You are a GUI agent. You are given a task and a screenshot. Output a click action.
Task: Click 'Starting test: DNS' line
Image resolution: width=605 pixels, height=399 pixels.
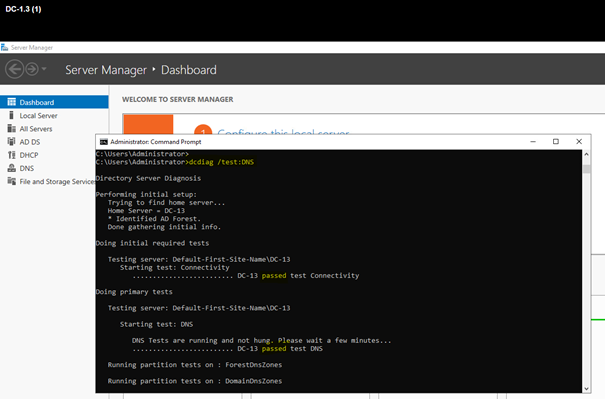coord(156,324)
